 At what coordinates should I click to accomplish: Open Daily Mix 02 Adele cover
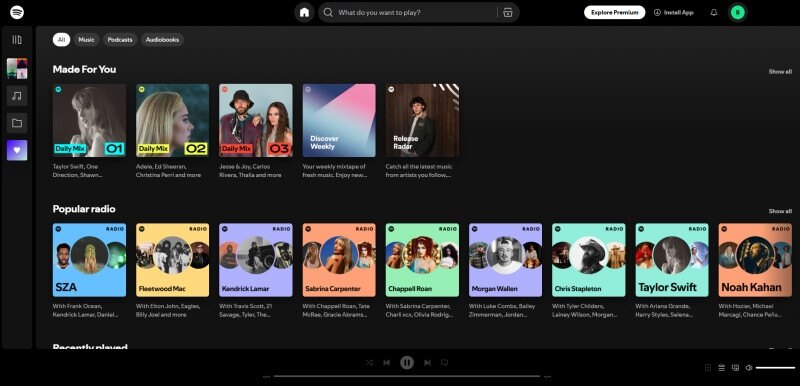coord(172,120)
